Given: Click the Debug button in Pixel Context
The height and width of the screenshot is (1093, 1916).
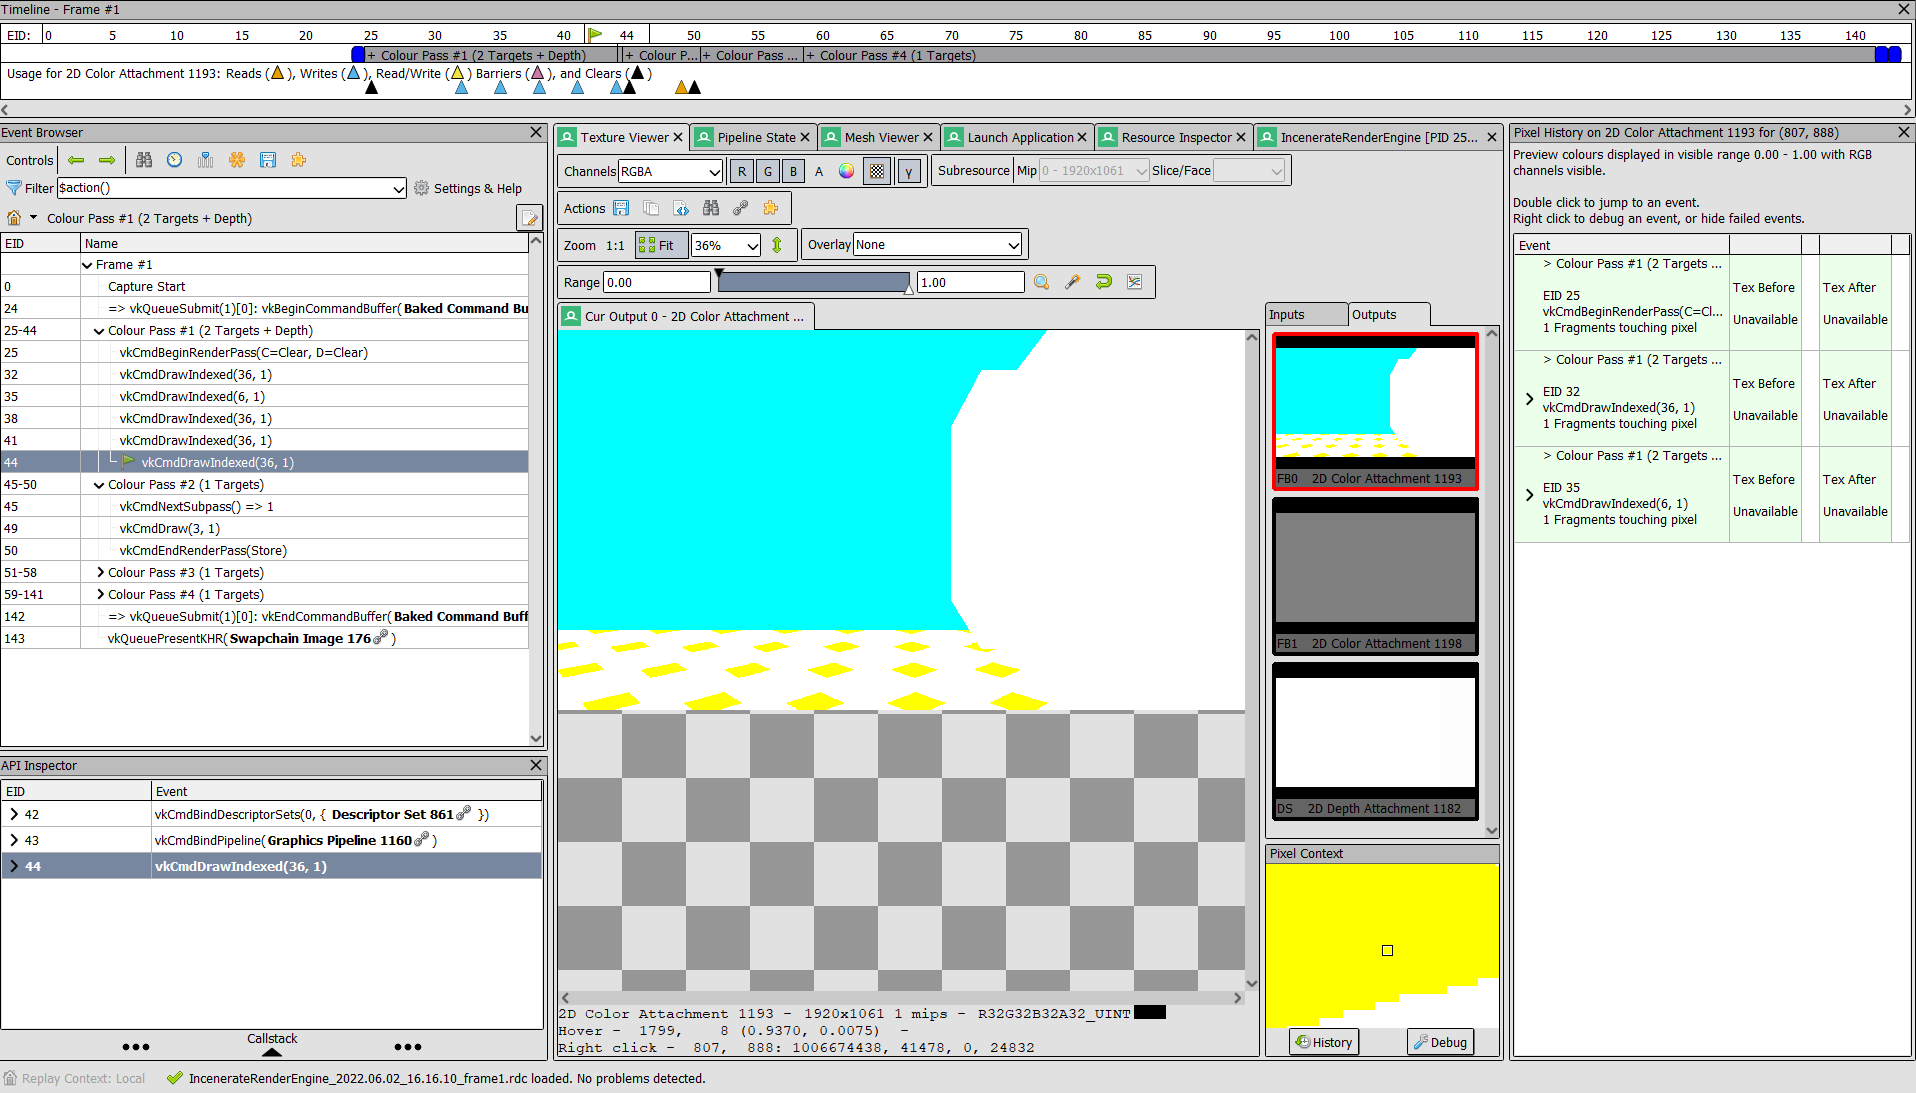Looking at the screenshot, I should coord(1440,1041).
